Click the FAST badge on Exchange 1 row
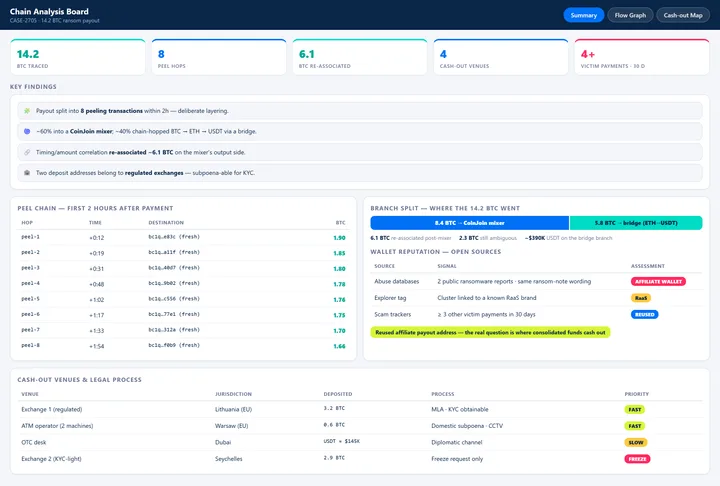The height and width of the screenshot is (486, 720). [x=634, y=409]
